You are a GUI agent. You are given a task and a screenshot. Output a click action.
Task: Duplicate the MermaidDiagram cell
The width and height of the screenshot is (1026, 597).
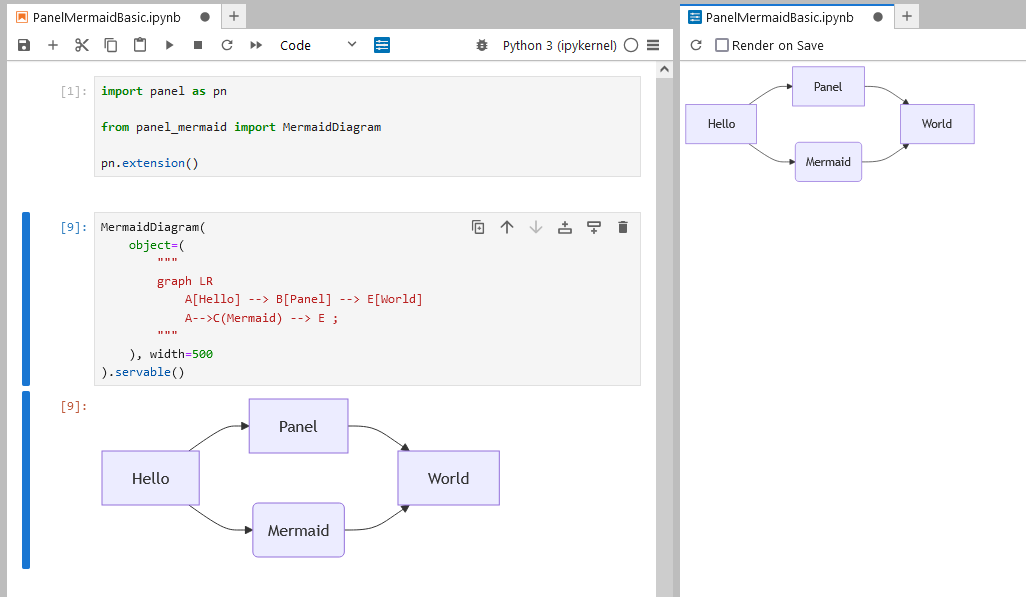point(478,227)
